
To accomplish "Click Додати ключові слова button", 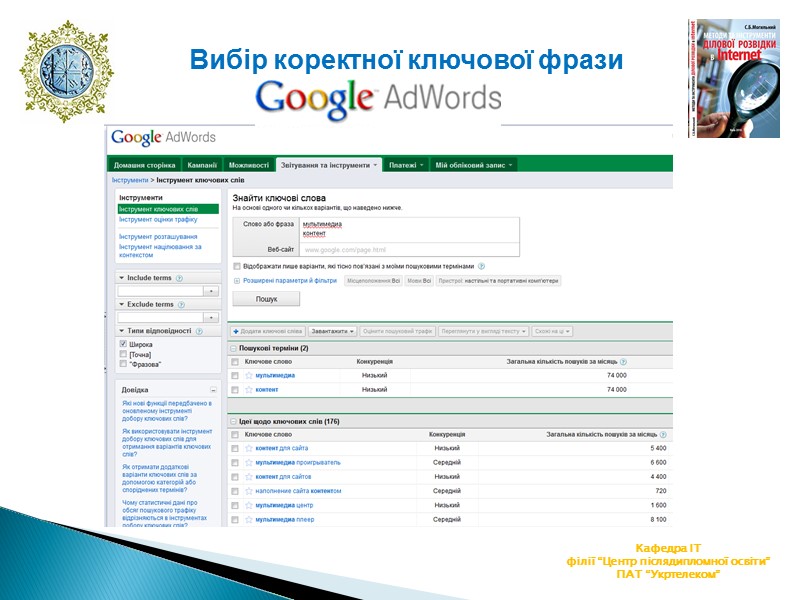I will point(268,332).
